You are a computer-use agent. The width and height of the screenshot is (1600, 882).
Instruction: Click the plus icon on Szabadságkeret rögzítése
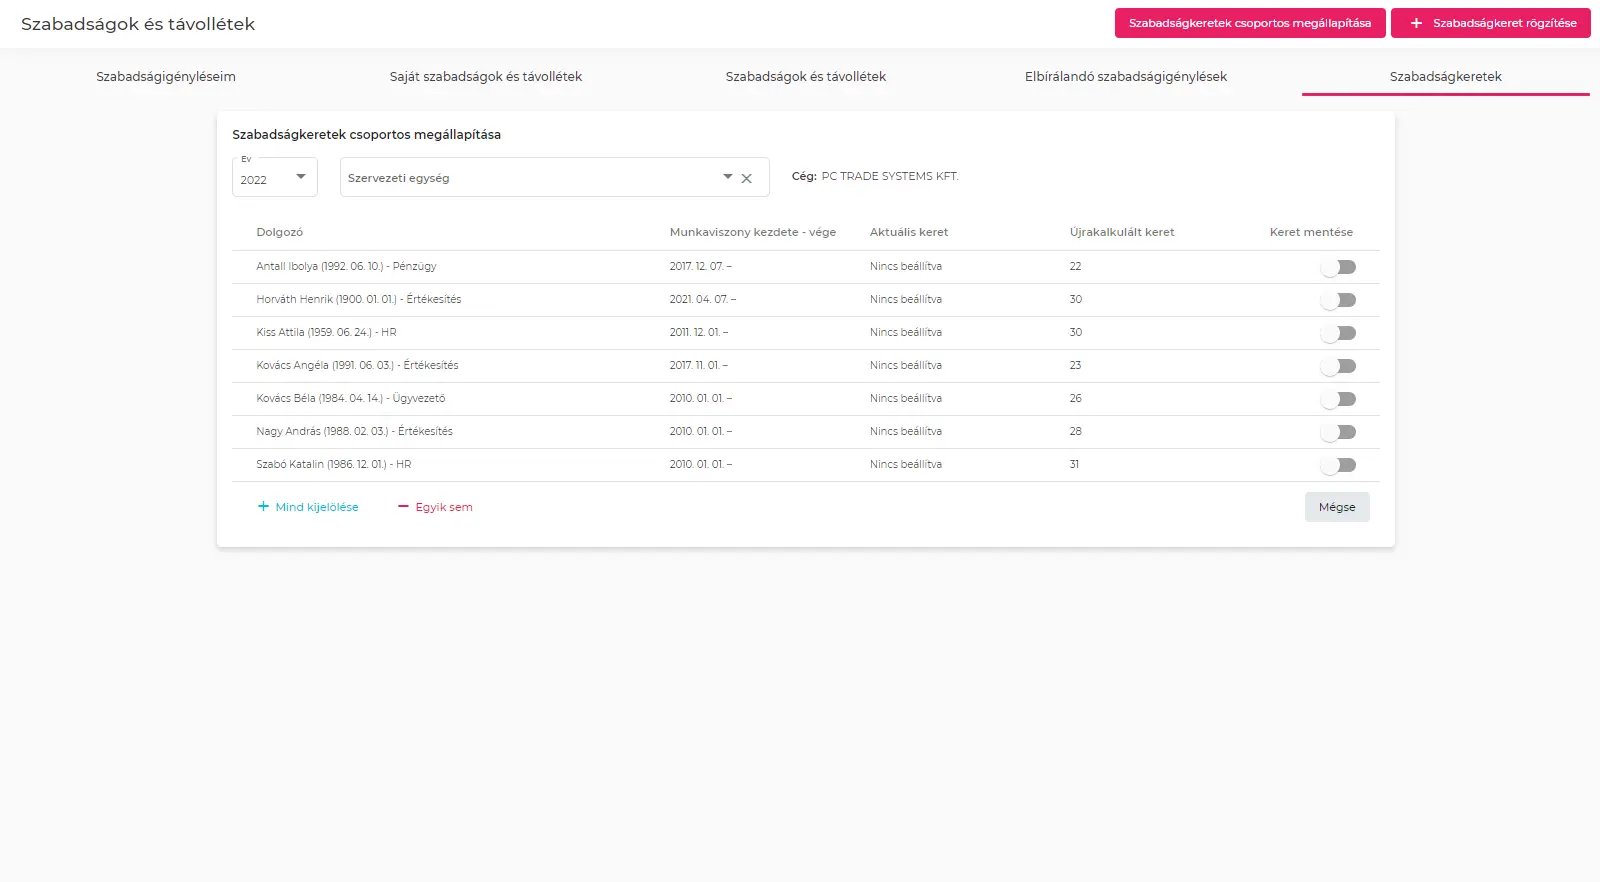(x=1416, y=23)
